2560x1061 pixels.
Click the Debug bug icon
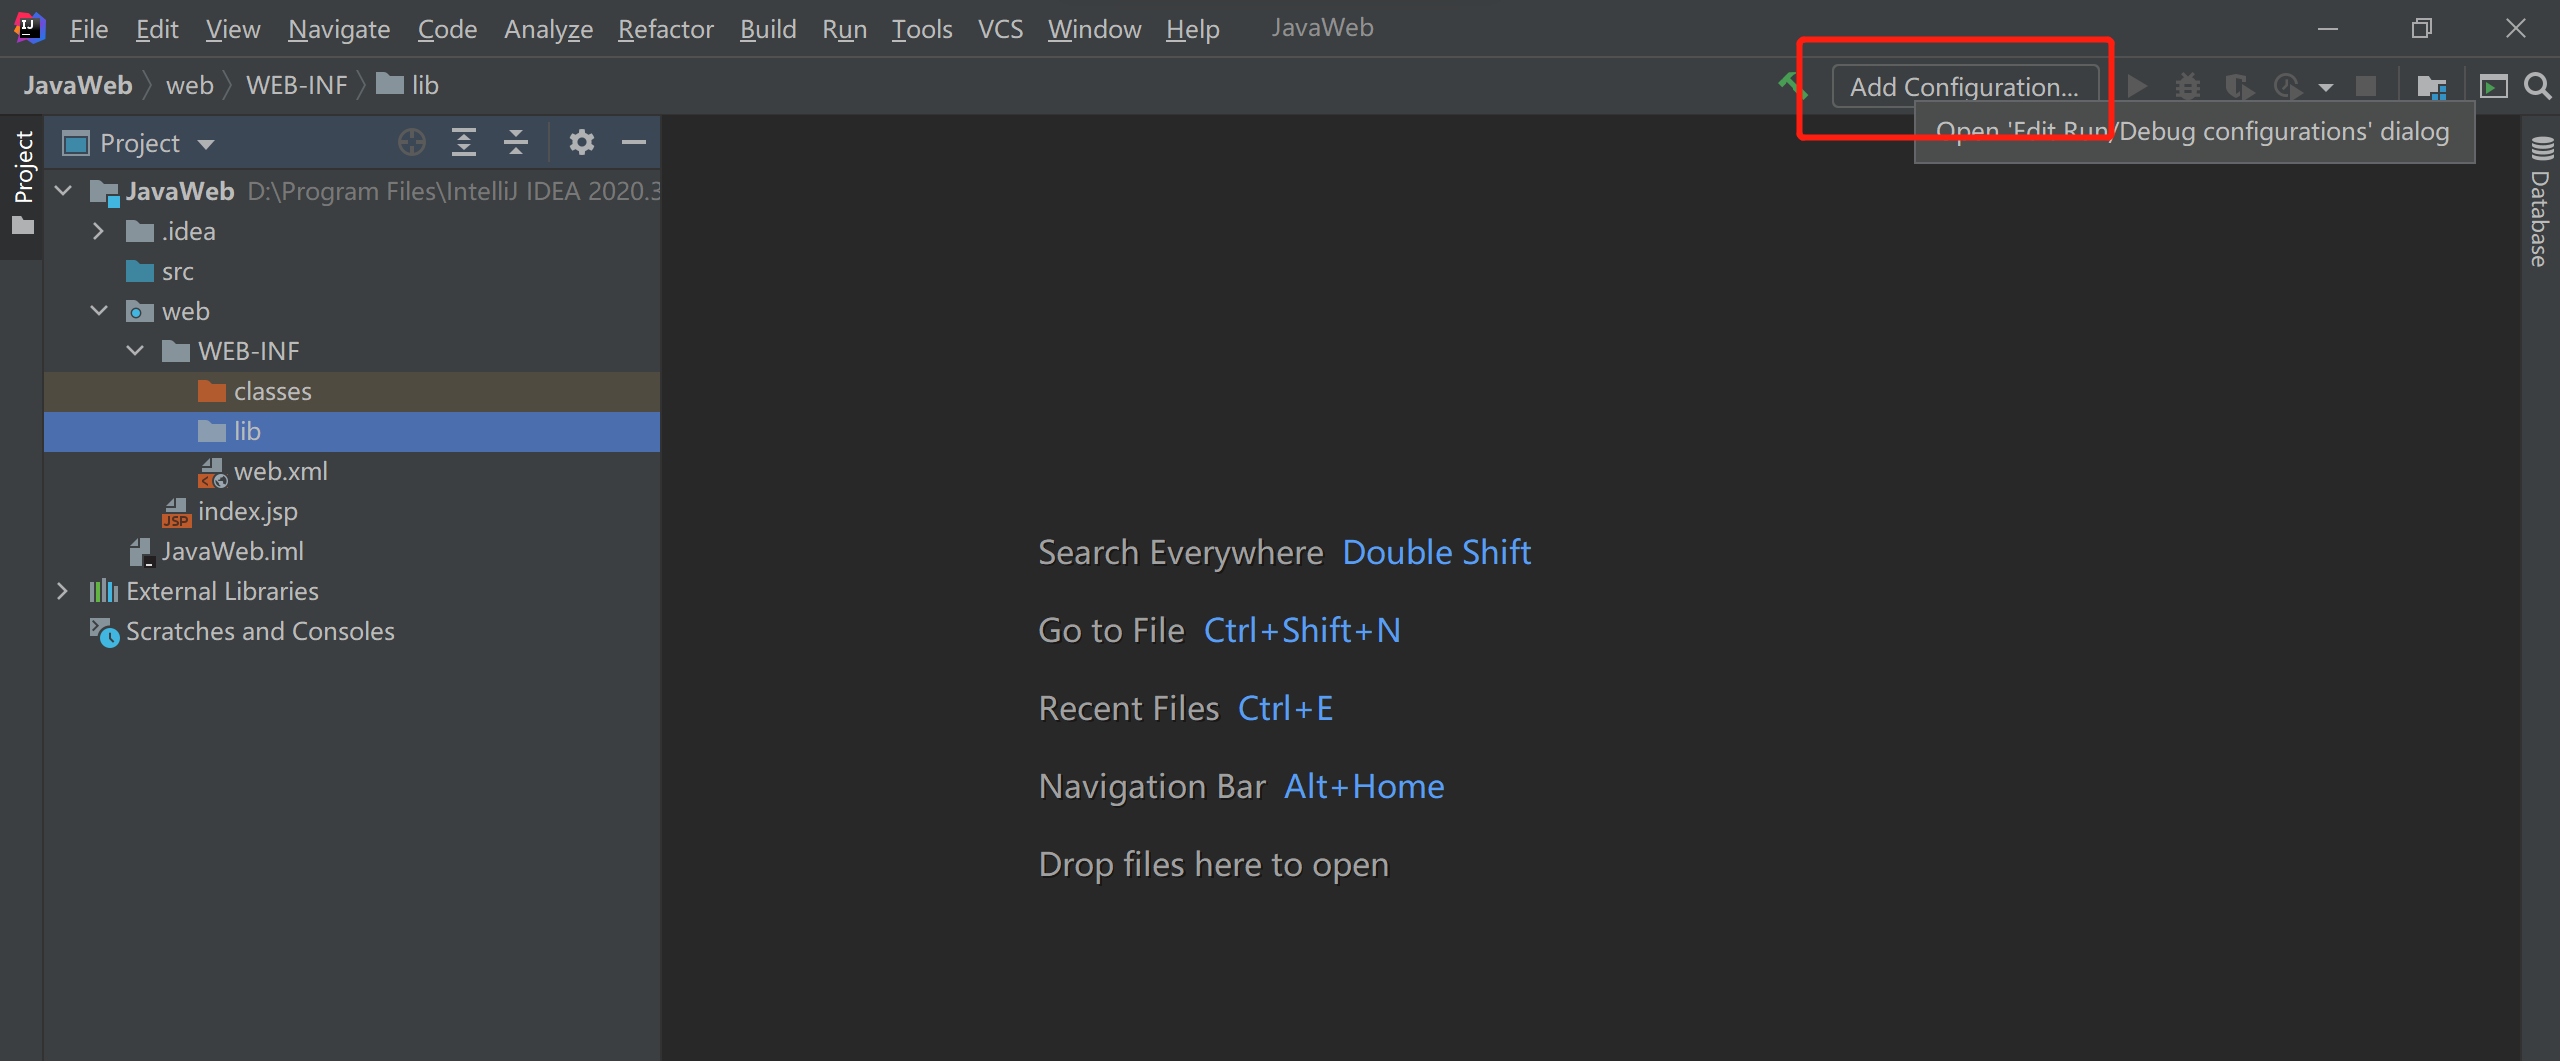point(2188,86)
